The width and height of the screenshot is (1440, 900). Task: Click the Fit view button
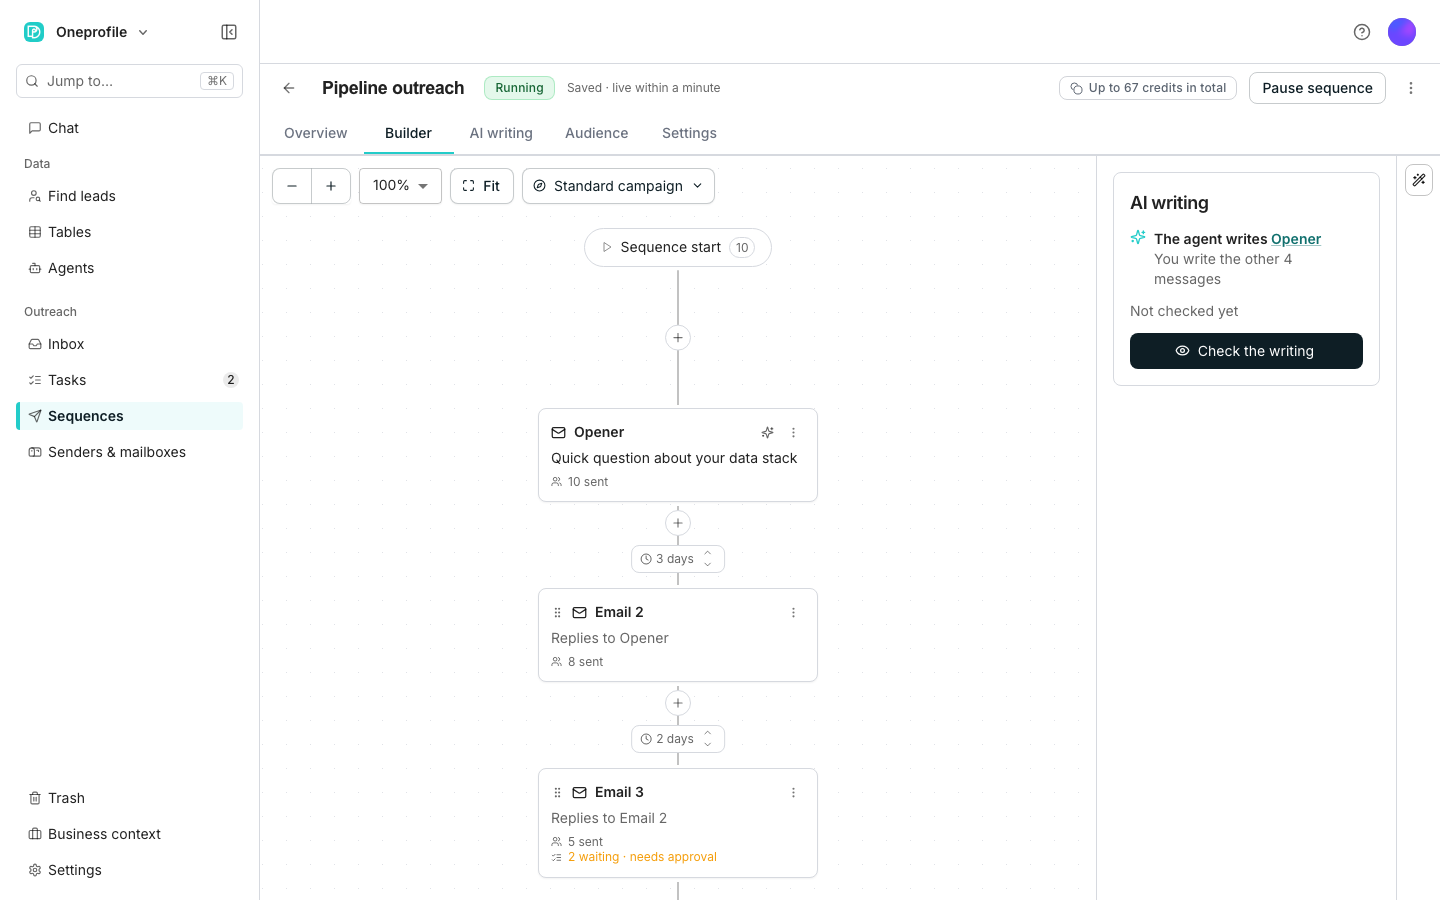click(482, 186)
